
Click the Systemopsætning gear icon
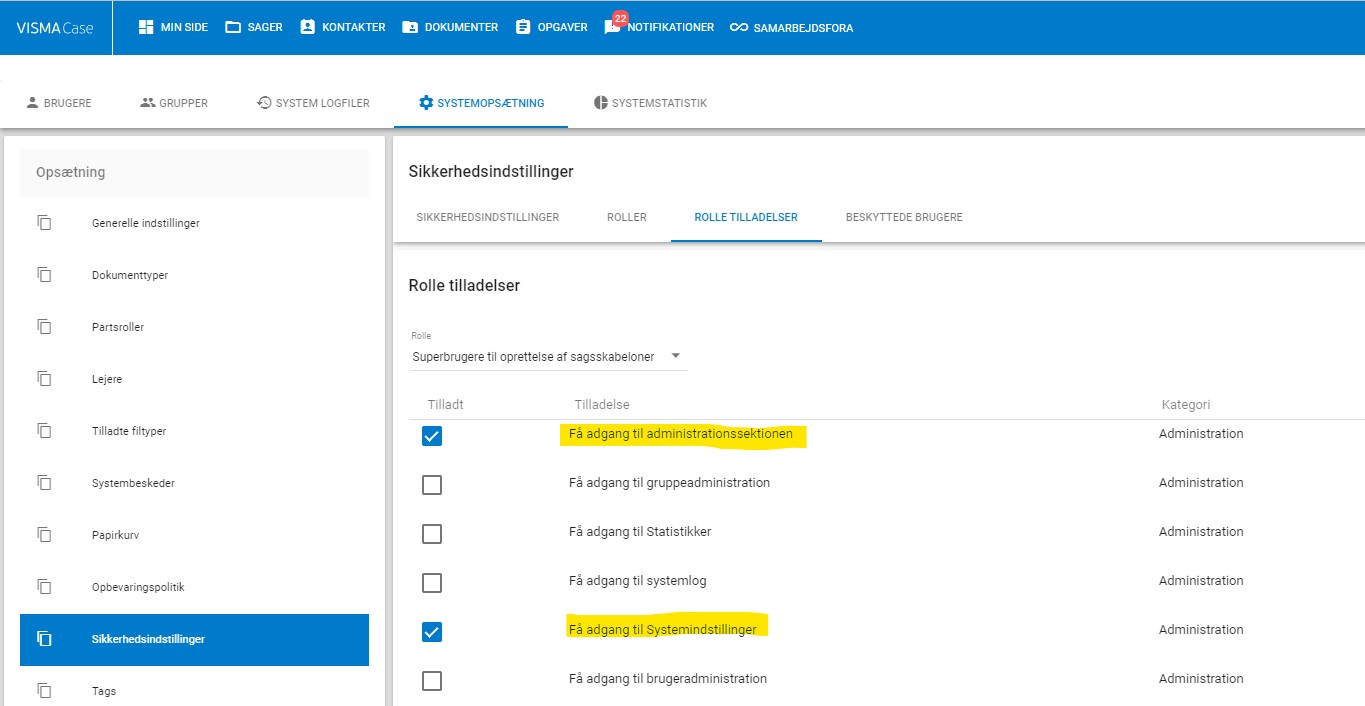coord(426,103)
